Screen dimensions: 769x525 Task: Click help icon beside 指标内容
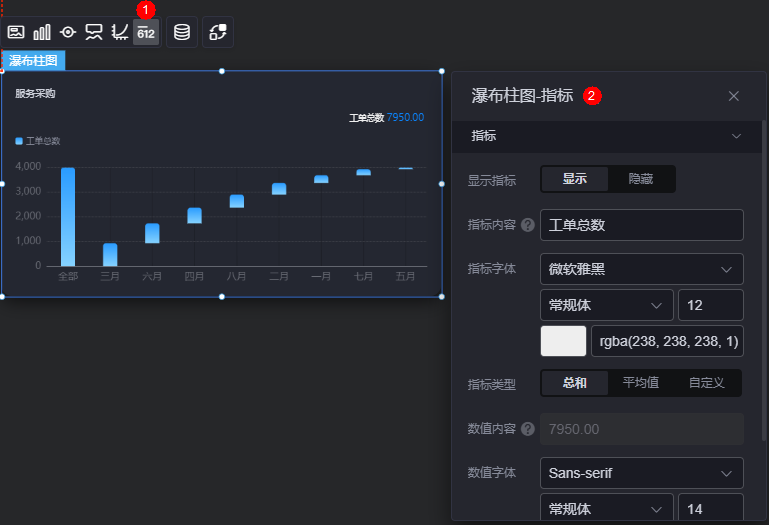click(528, 225)
